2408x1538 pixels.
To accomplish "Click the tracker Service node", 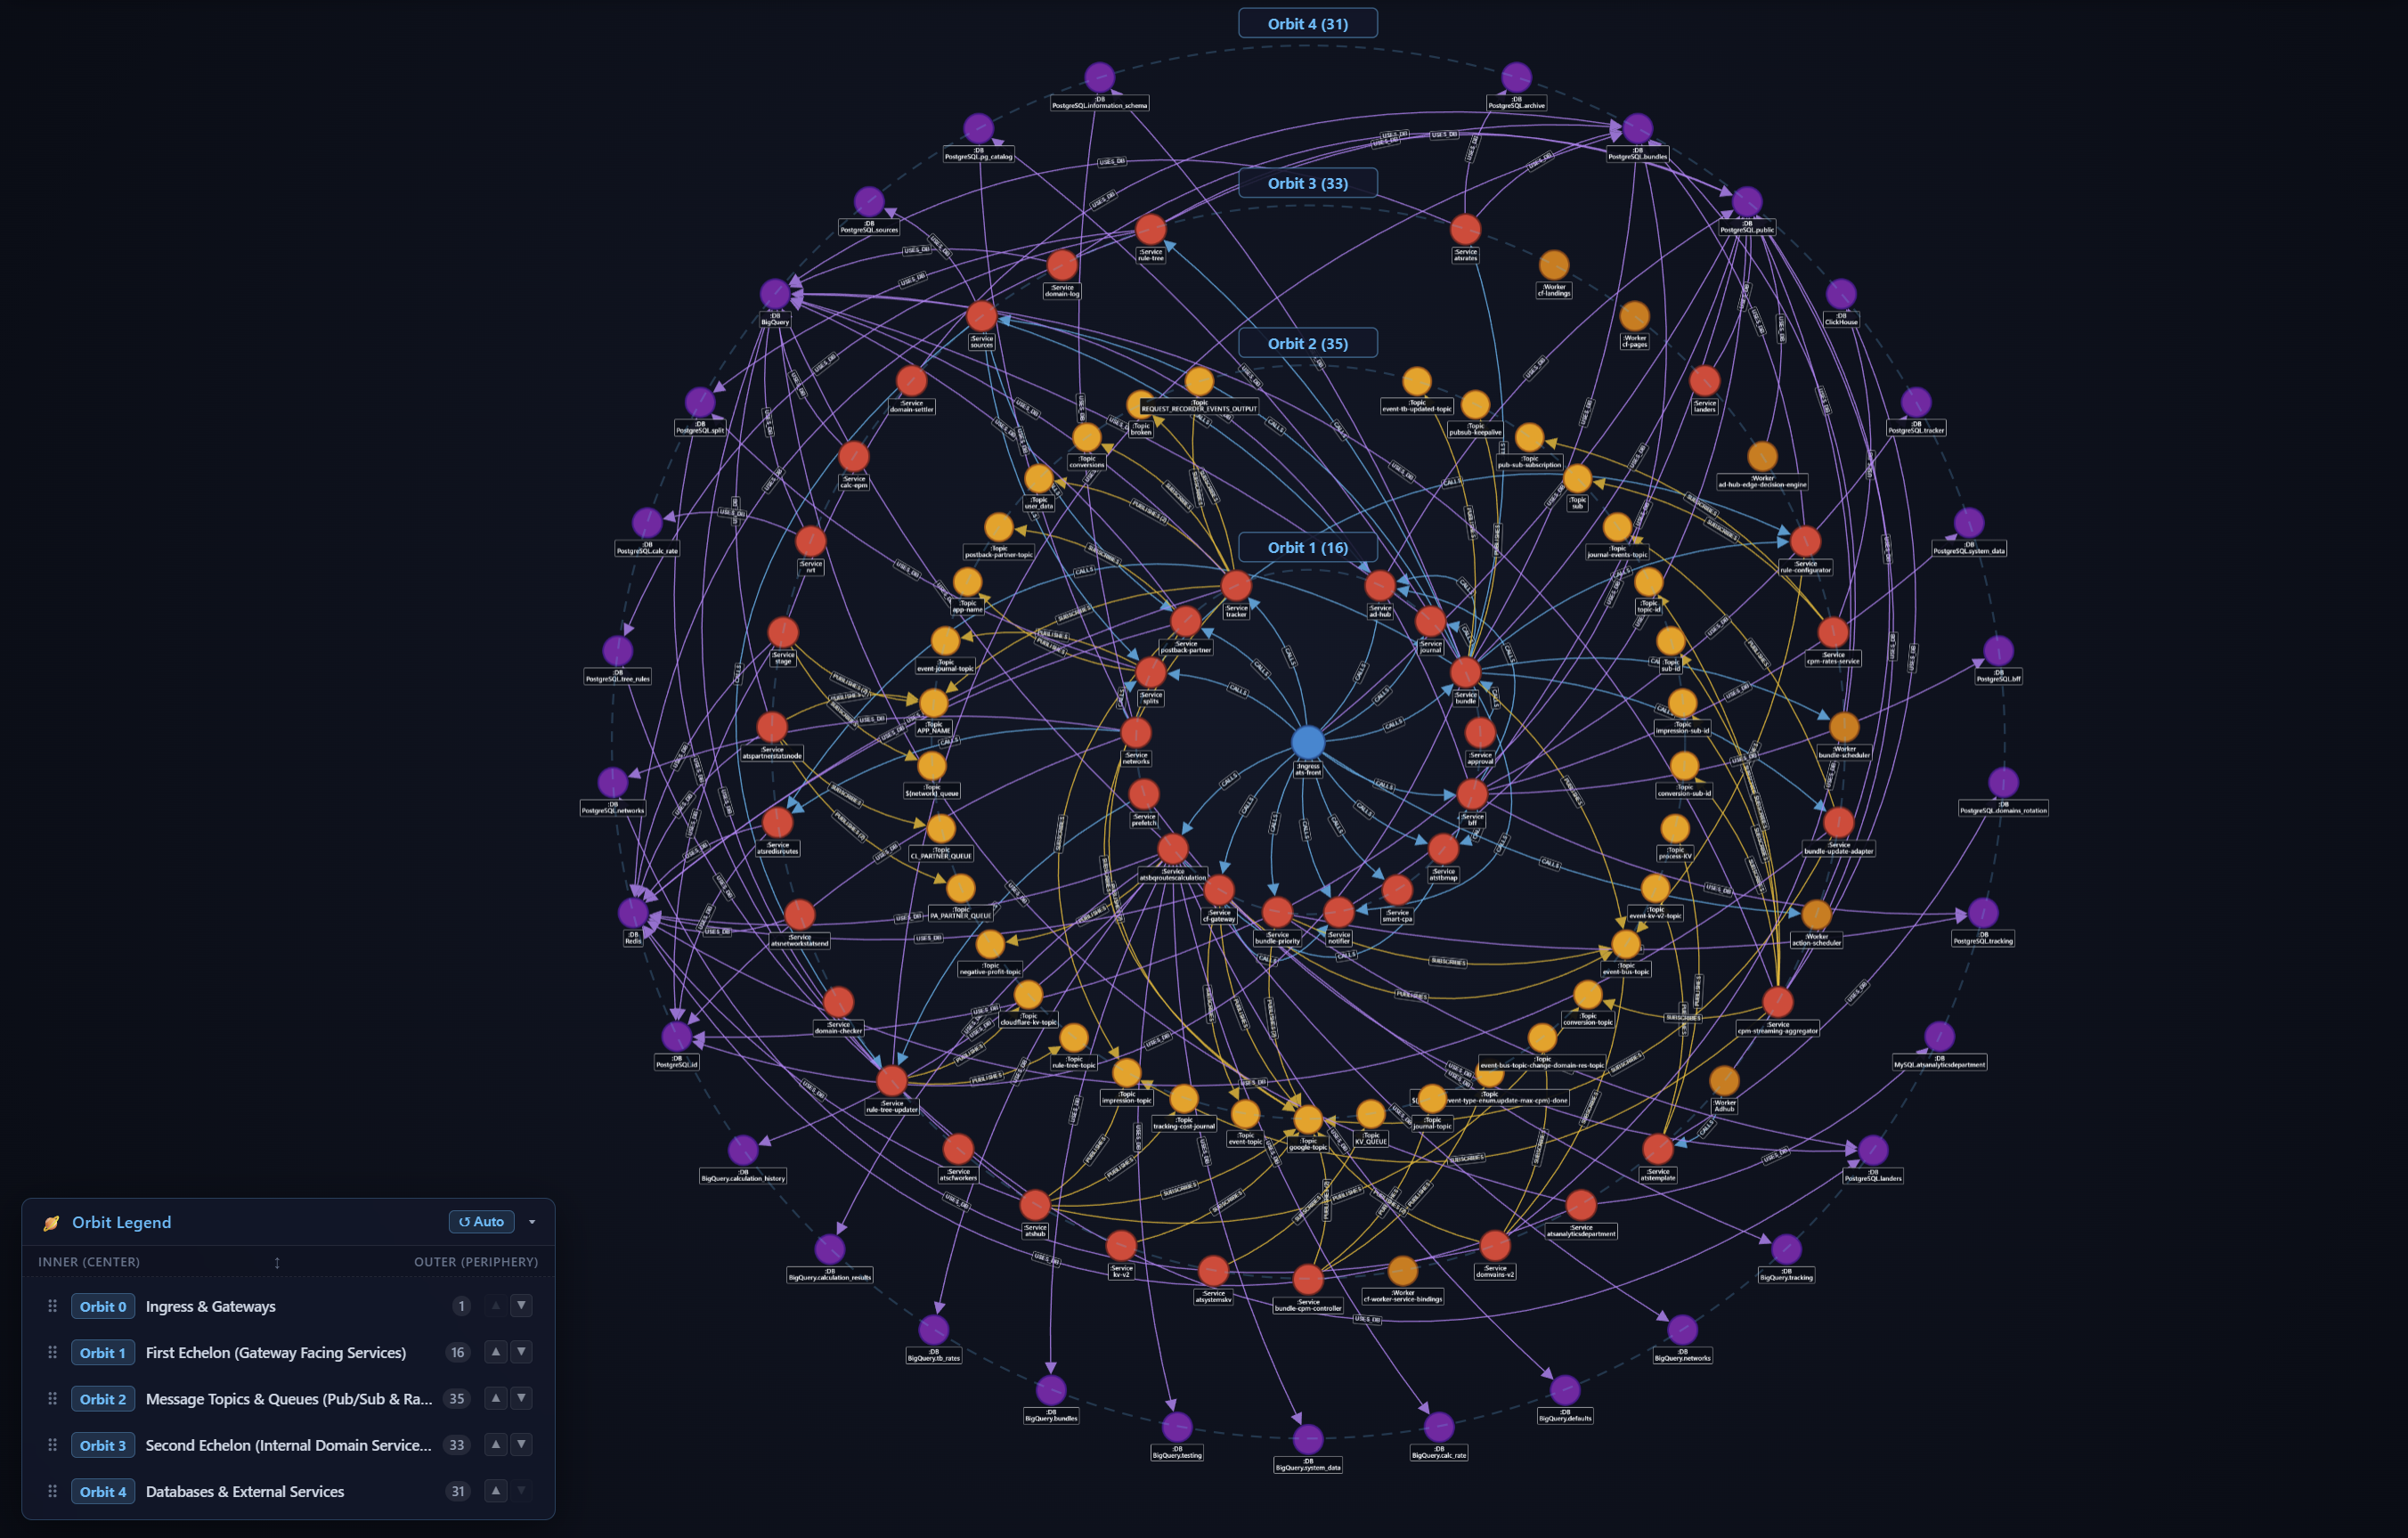I will pos(1236,586).
